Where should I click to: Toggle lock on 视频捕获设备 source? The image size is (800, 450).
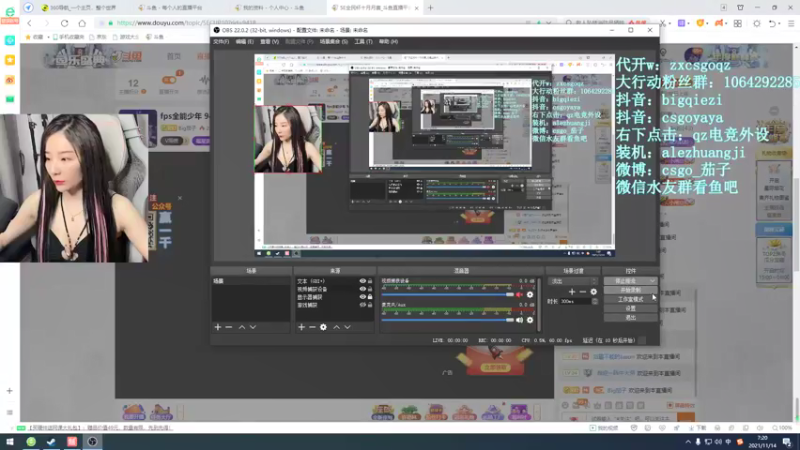[x=370, y=289]
